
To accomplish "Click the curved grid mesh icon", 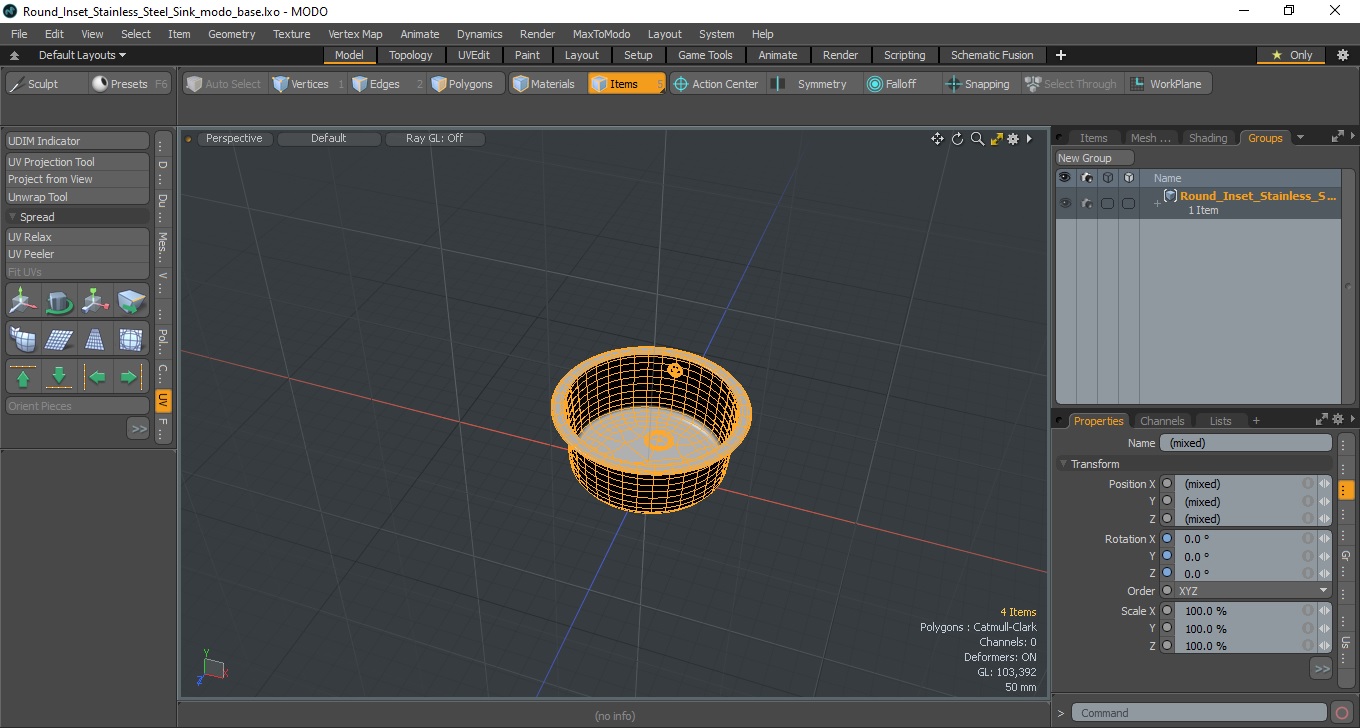I will [x=23, y=340].
